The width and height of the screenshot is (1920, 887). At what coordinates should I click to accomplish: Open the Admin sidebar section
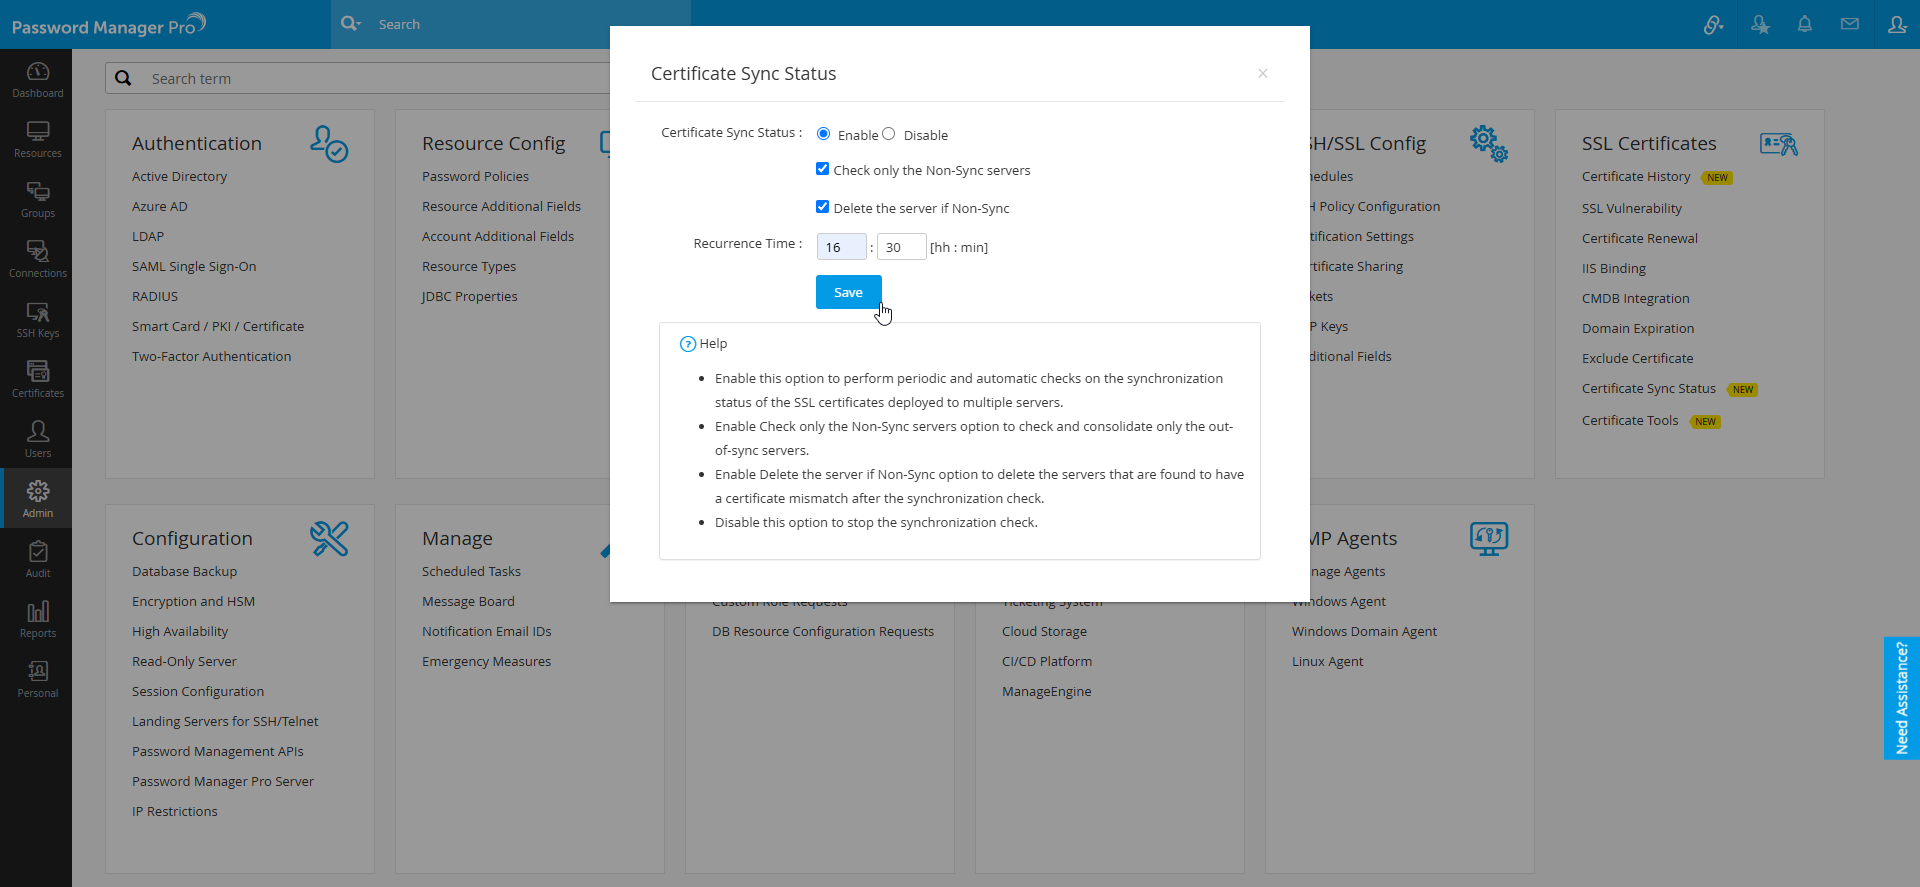point(37,499)
